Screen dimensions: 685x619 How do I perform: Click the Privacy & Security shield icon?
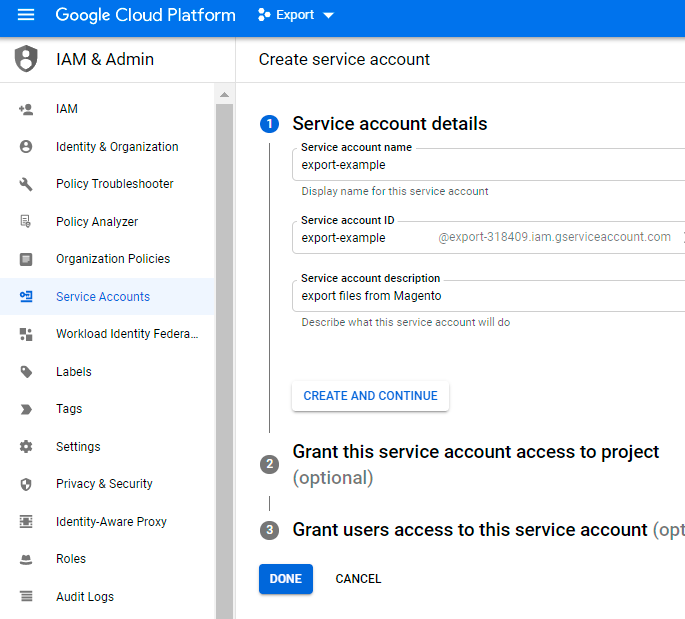click(x=26, y=484)
